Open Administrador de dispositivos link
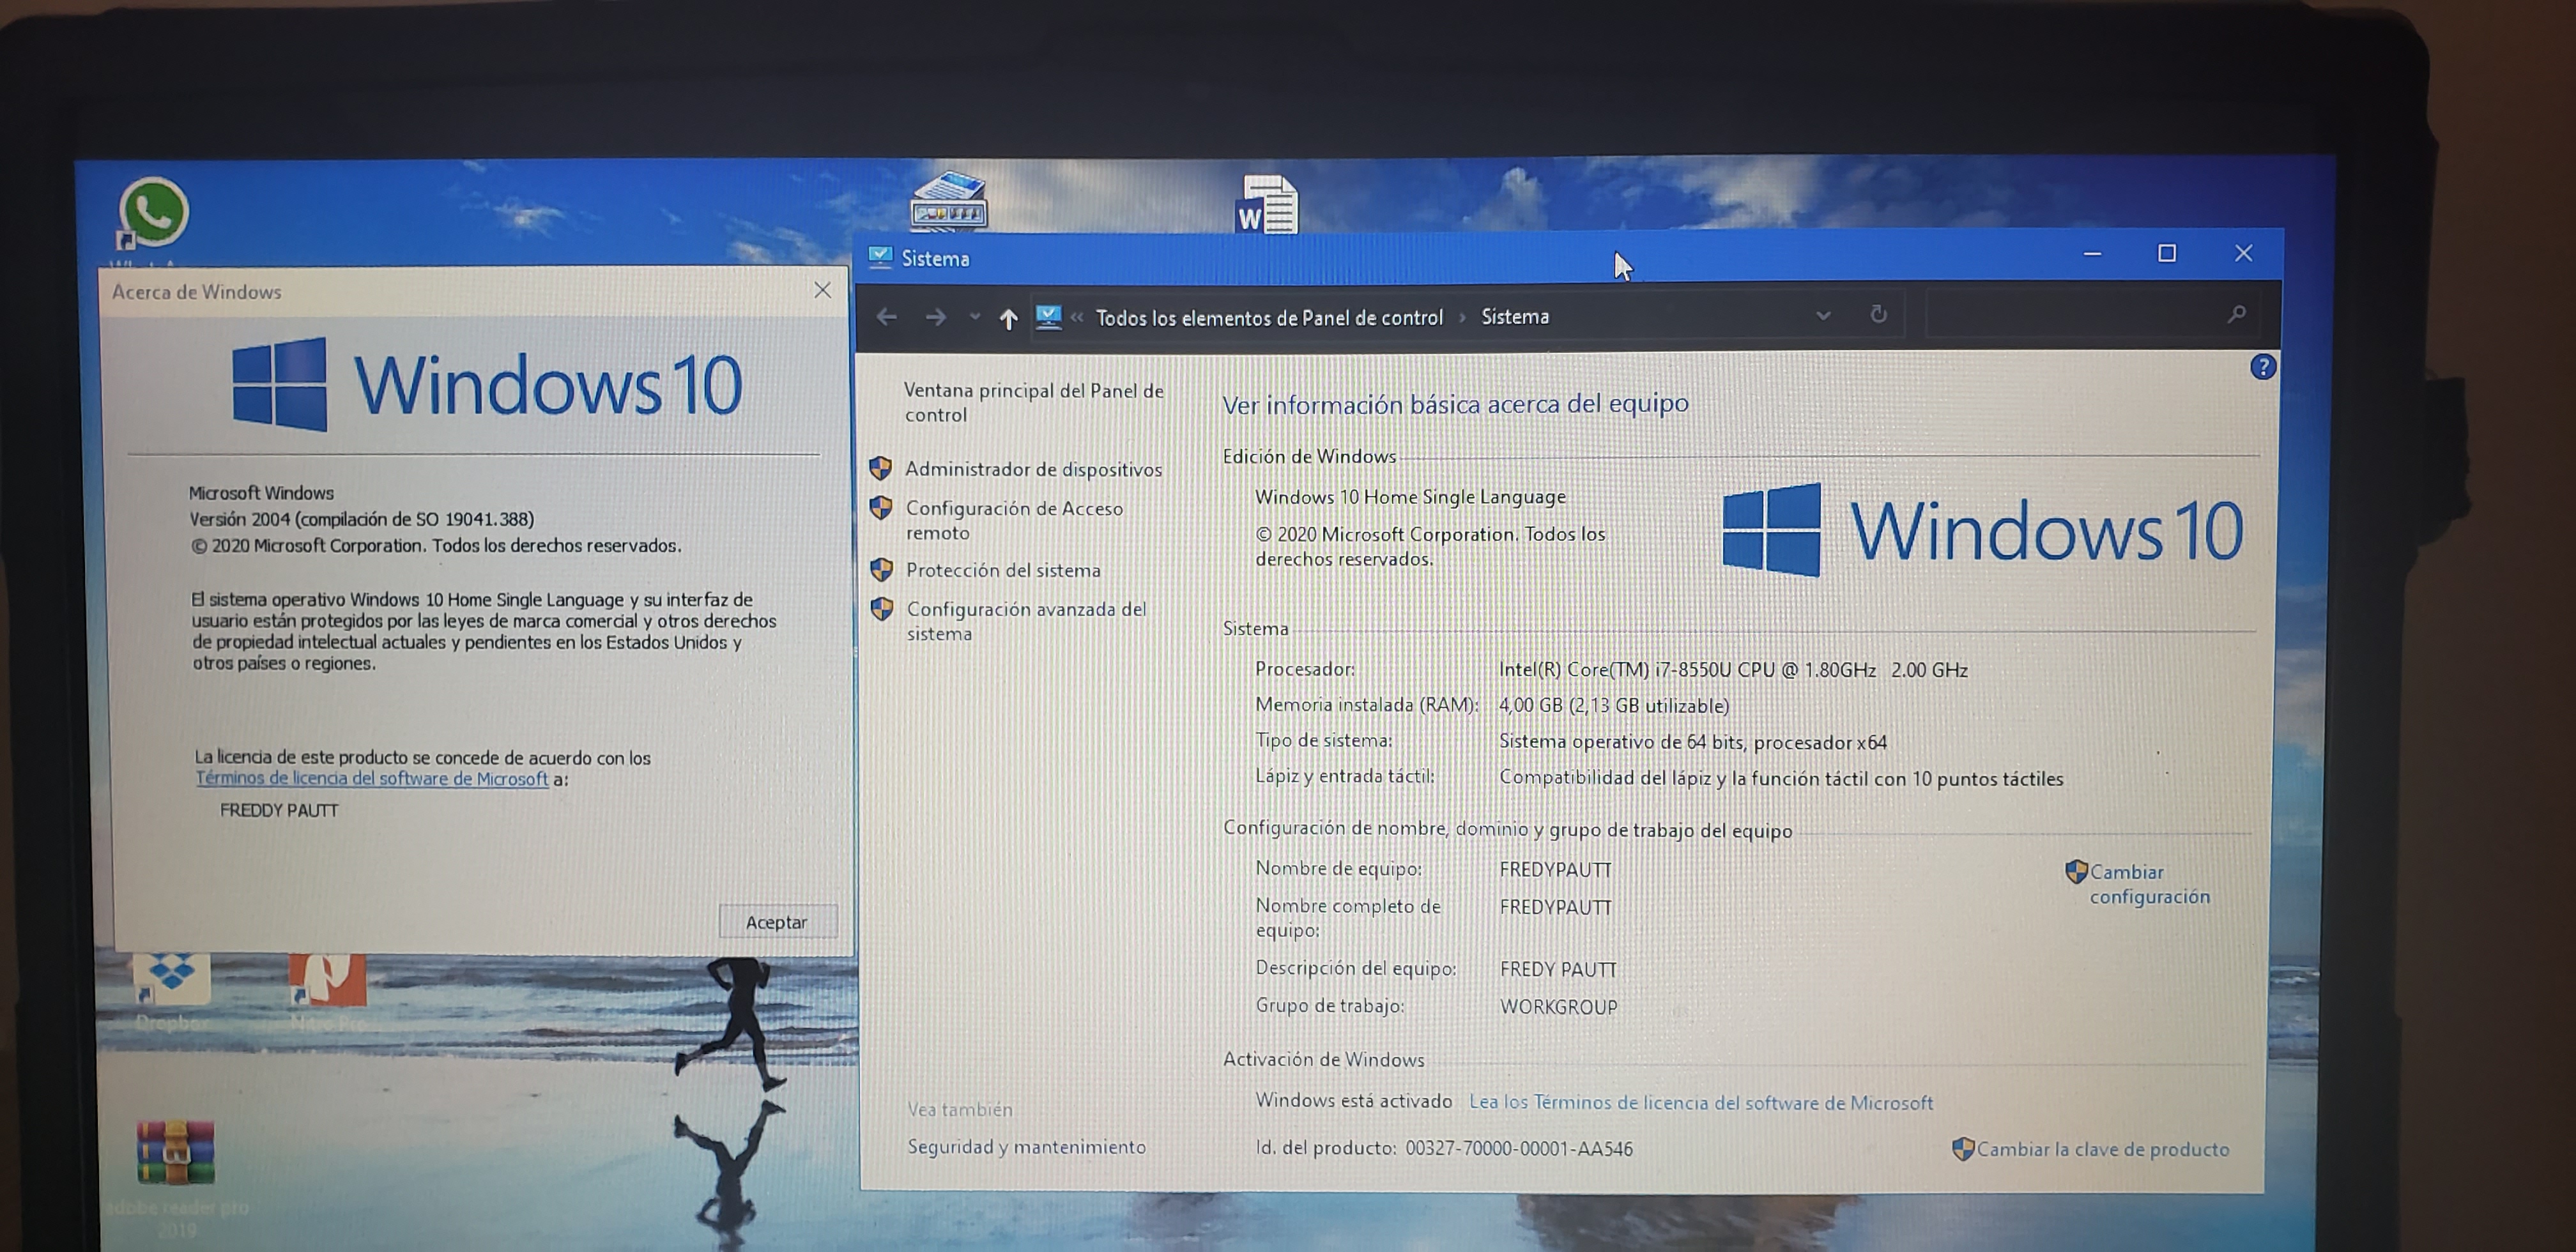This screenshot has height=1252, width=2576. click(x=1033, y=469)
